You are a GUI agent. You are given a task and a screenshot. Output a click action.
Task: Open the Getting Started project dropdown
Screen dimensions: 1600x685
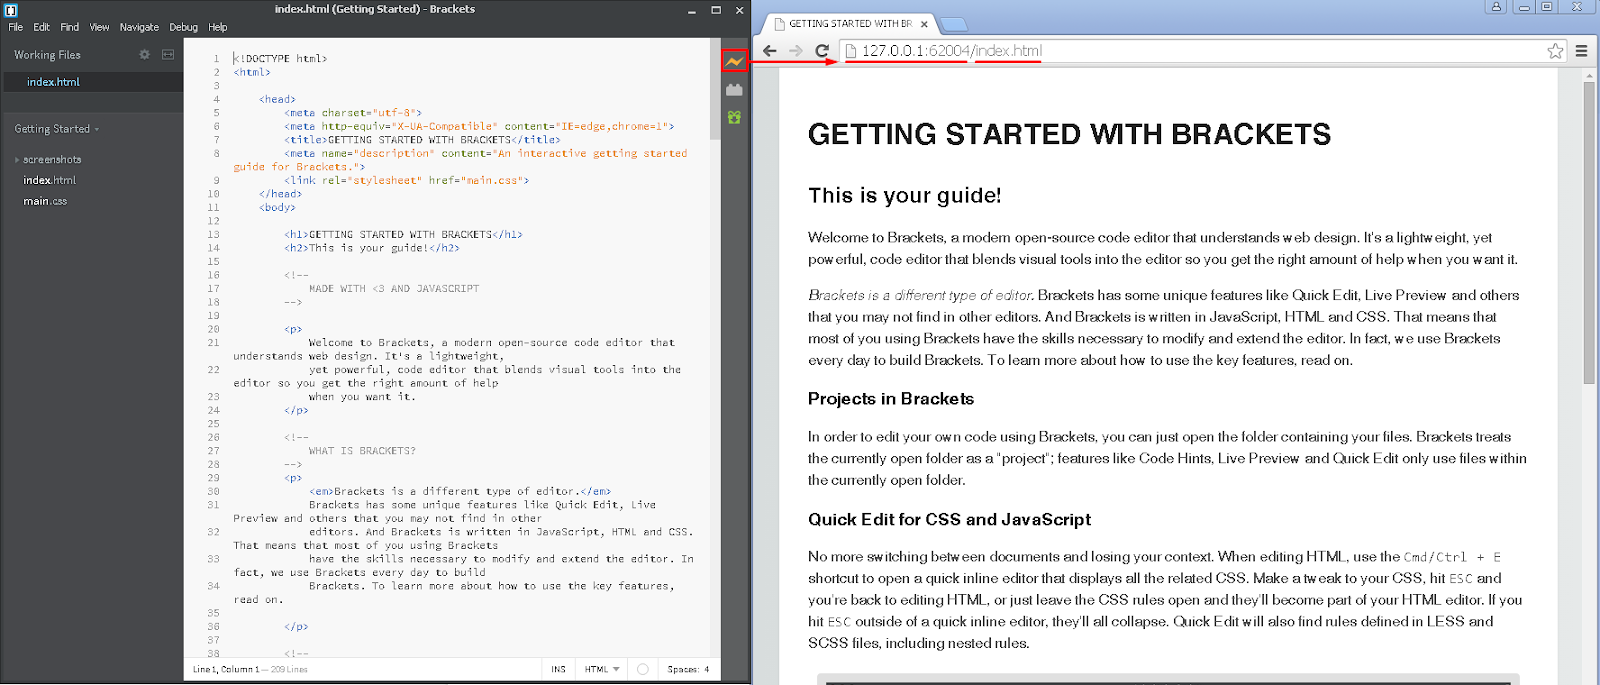pyautogui.click(x=56, y=129)
